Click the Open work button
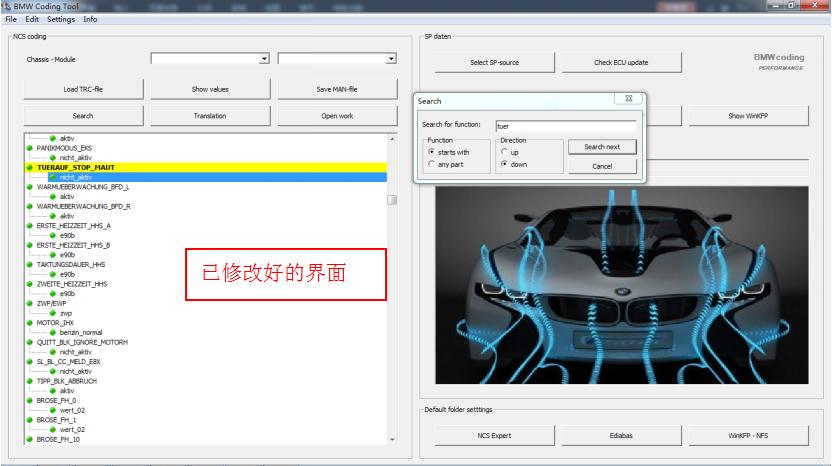Viewport: 832px width, 466px height. point(337,116)
